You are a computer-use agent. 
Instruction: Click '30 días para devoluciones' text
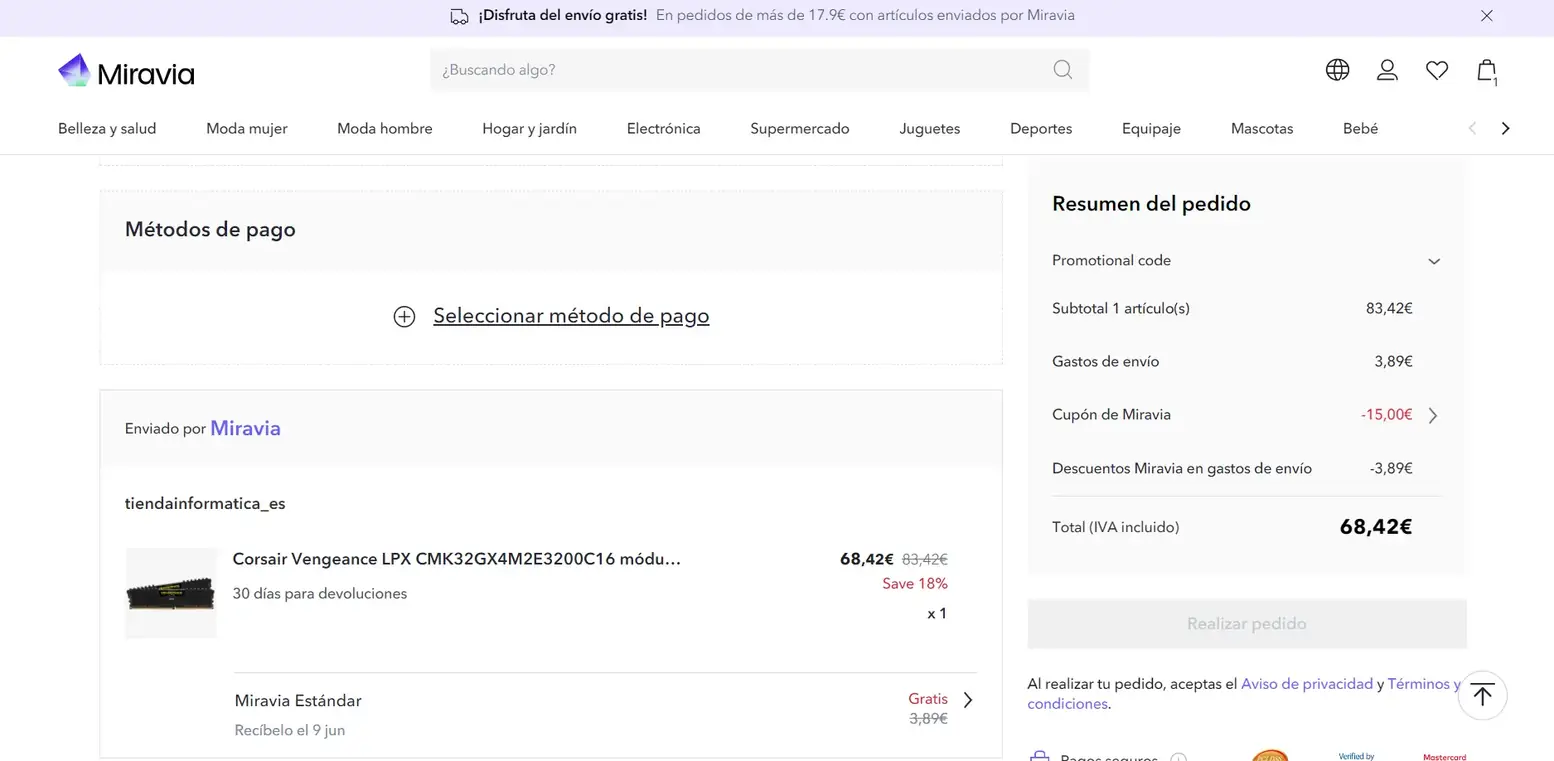tap(320, 593)
